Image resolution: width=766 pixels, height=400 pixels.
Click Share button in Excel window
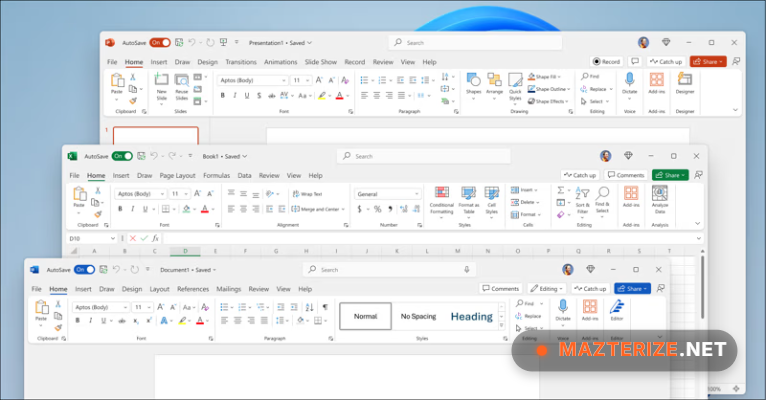(x=670, y=175)
